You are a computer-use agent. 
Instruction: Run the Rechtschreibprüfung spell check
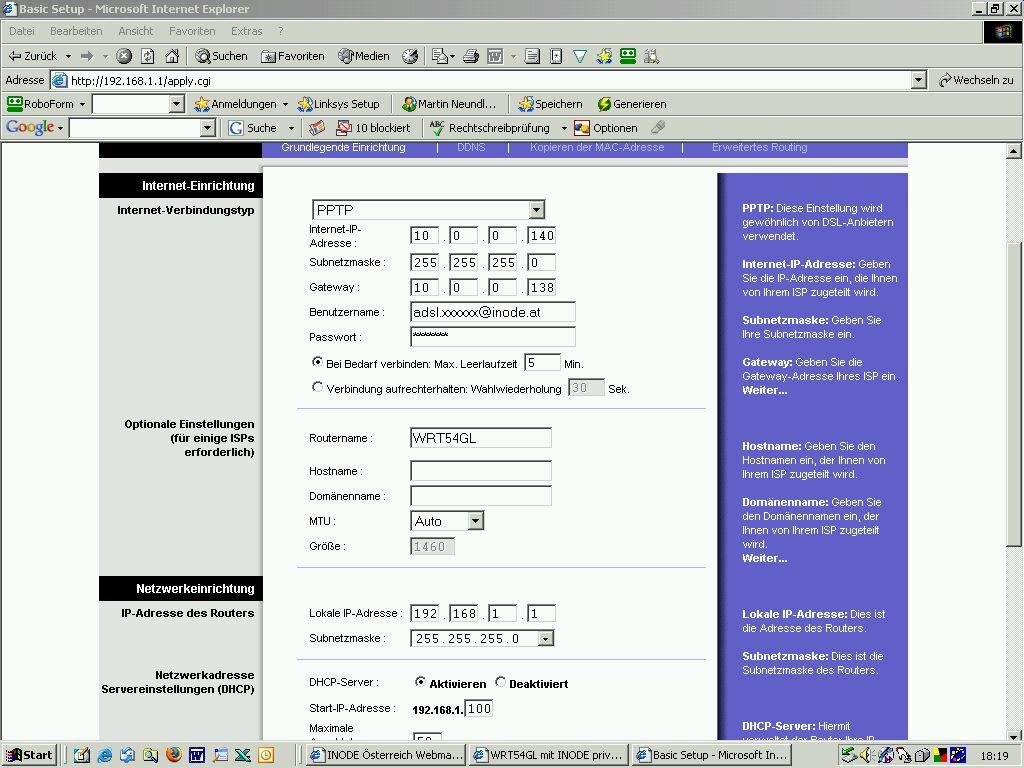tap(490, 128)
